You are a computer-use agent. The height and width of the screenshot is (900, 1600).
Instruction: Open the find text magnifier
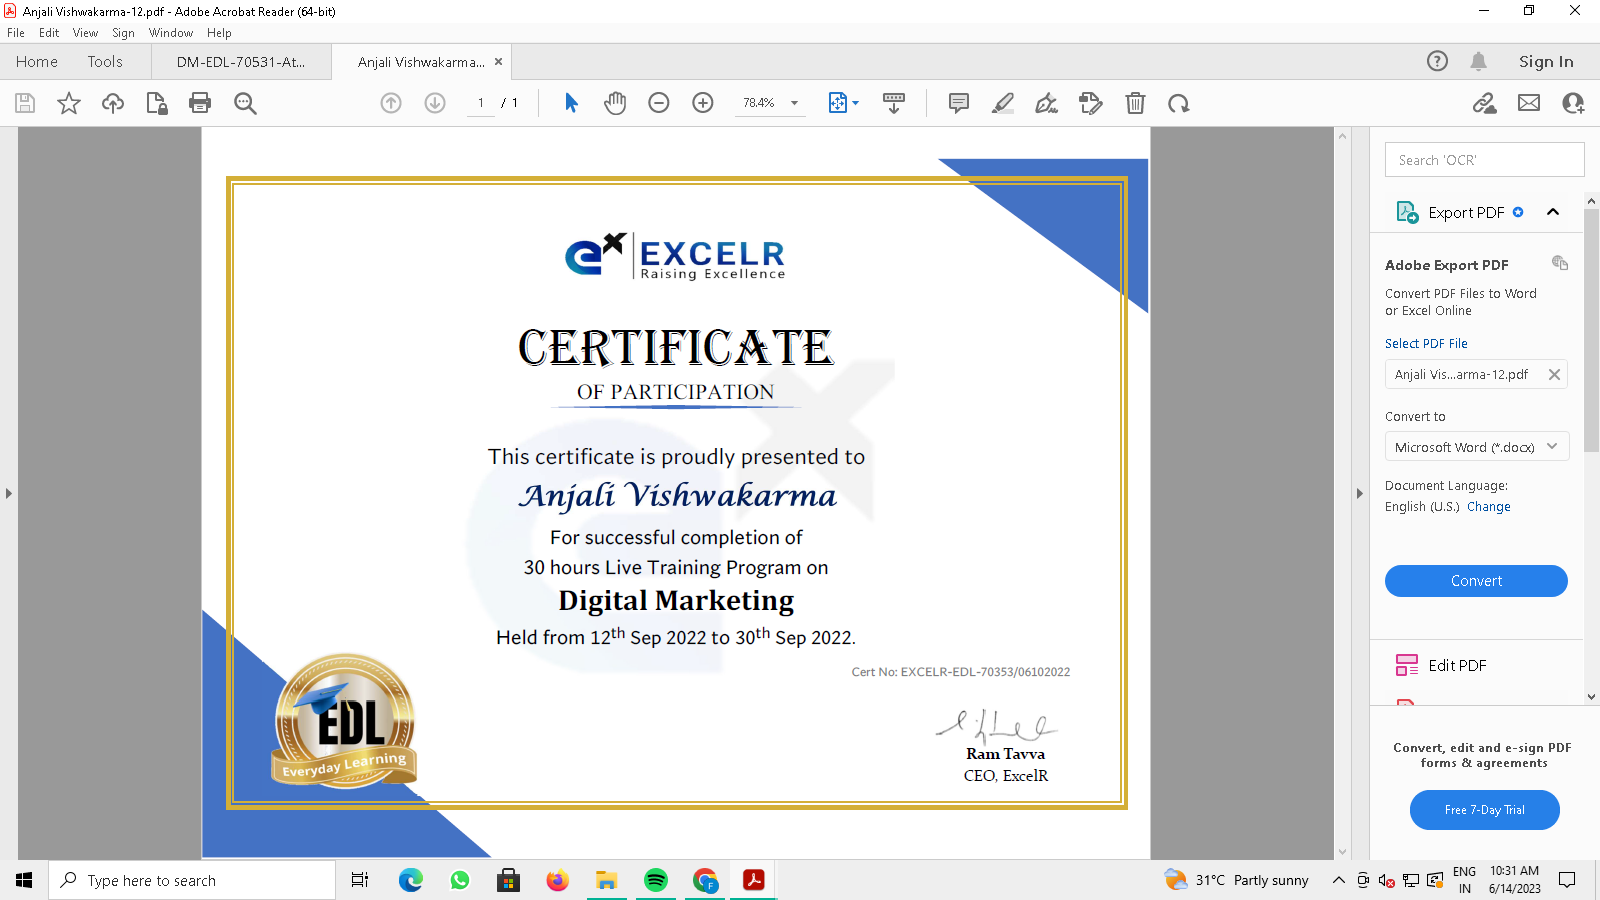pos(245,103)
